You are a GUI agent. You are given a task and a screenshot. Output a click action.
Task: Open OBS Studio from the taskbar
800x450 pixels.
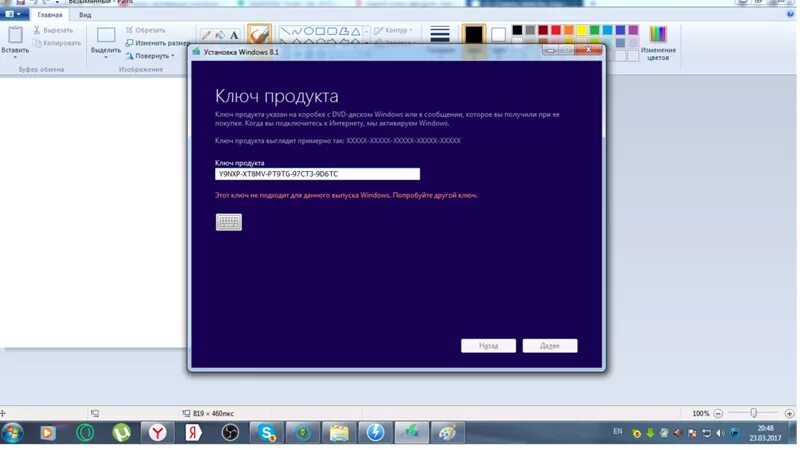click(230, 433)
